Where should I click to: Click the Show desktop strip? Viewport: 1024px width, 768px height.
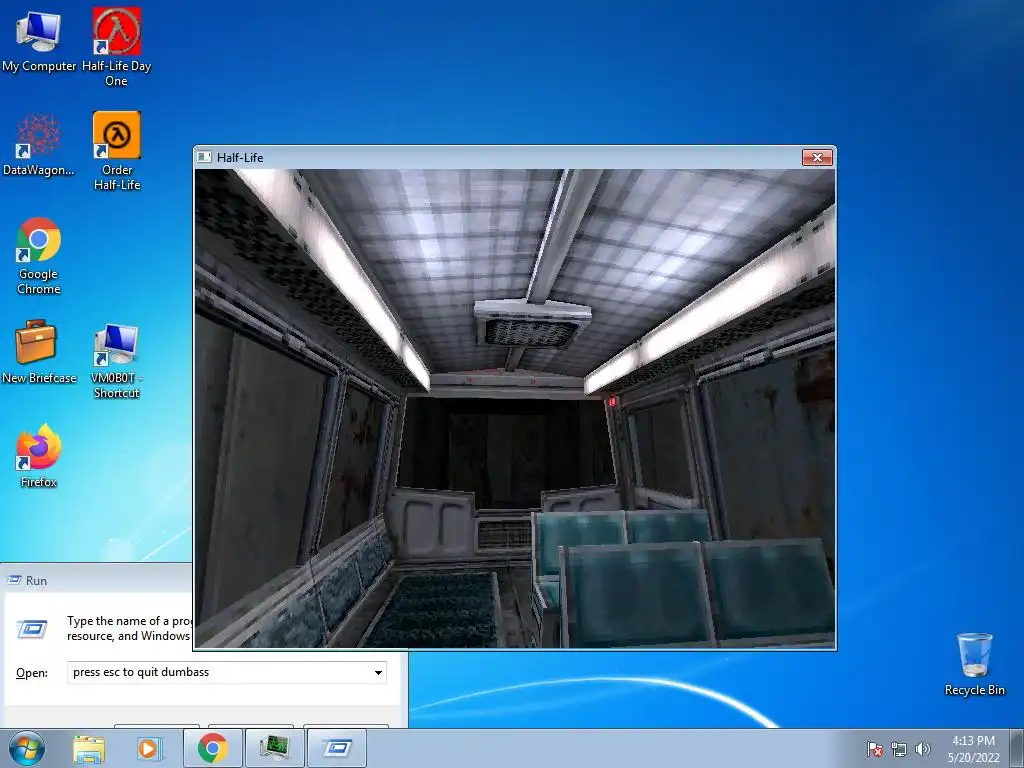1017,748
